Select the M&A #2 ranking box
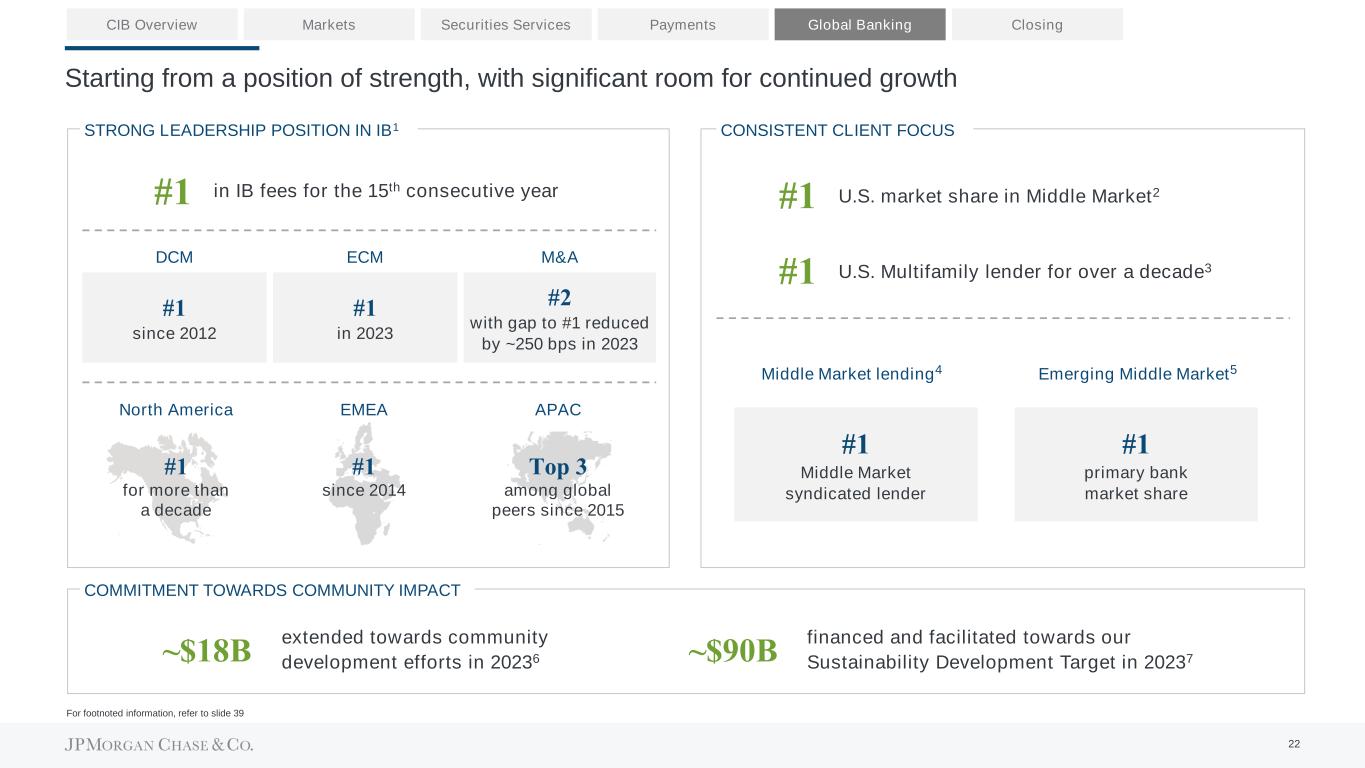Image resolution: width=1365 pixels, height=768 pixels. pyautogui.click(x=559, y=318)
